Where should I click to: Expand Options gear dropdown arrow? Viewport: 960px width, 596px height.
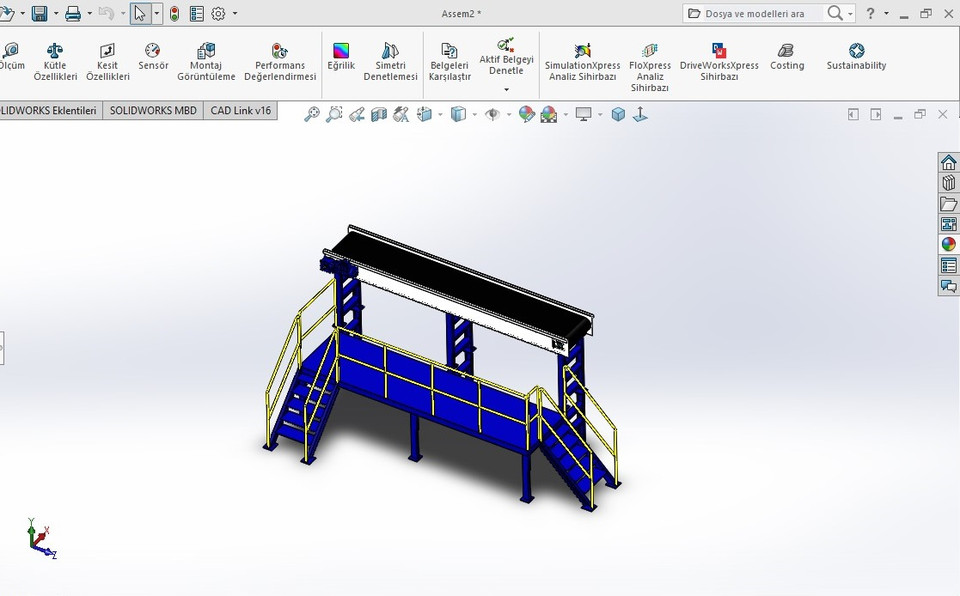234,13
